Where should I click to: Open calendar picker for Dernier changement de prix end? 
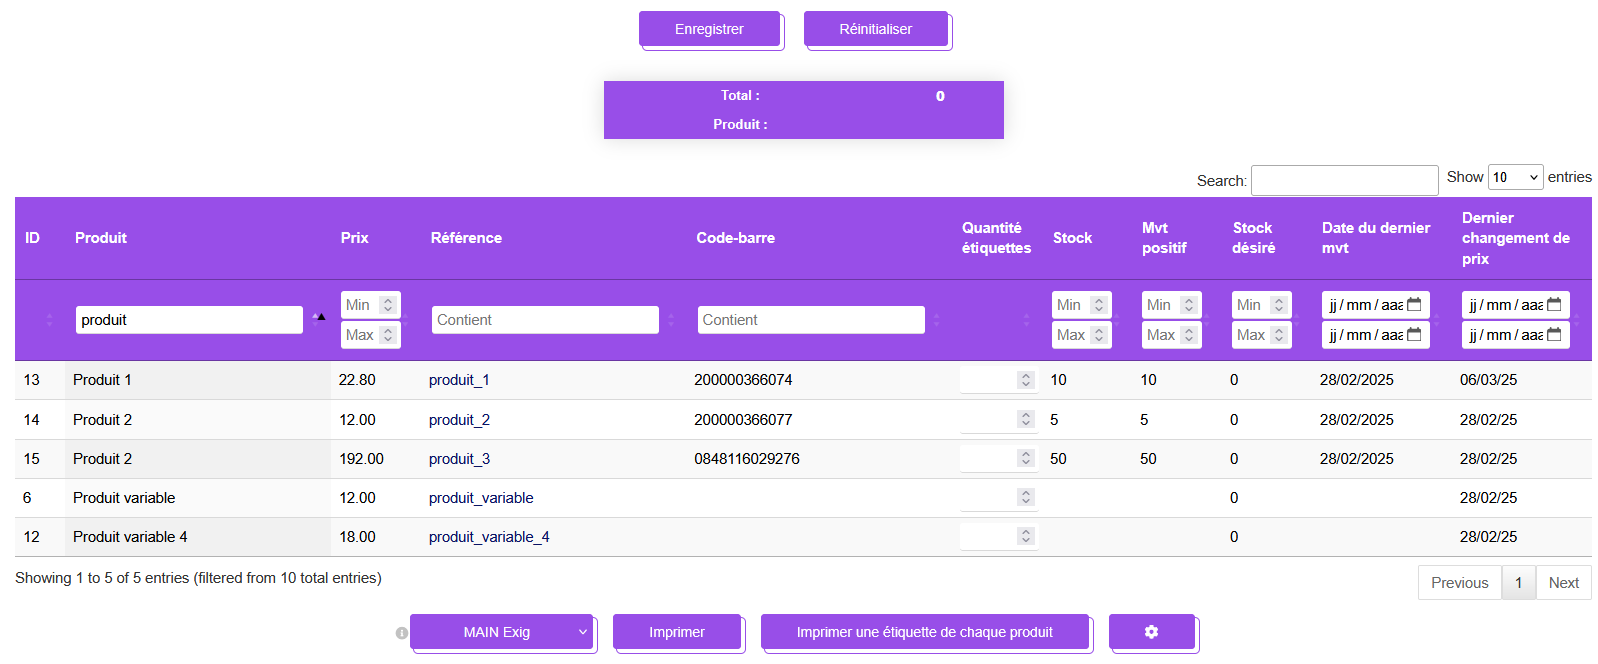1554,335
